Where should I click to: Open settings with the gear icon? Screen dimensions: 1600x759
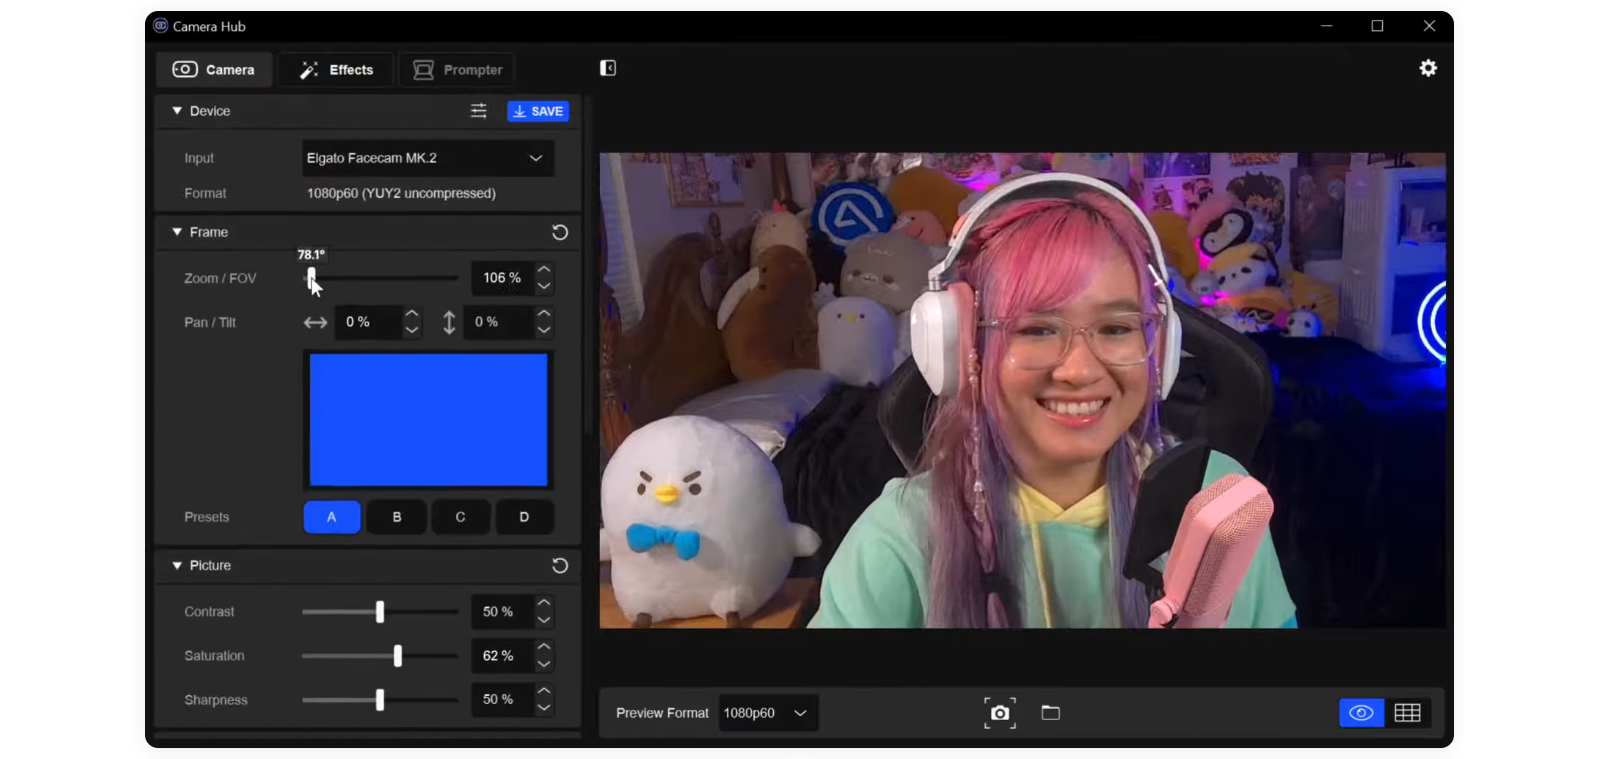tap(1428, 68)
